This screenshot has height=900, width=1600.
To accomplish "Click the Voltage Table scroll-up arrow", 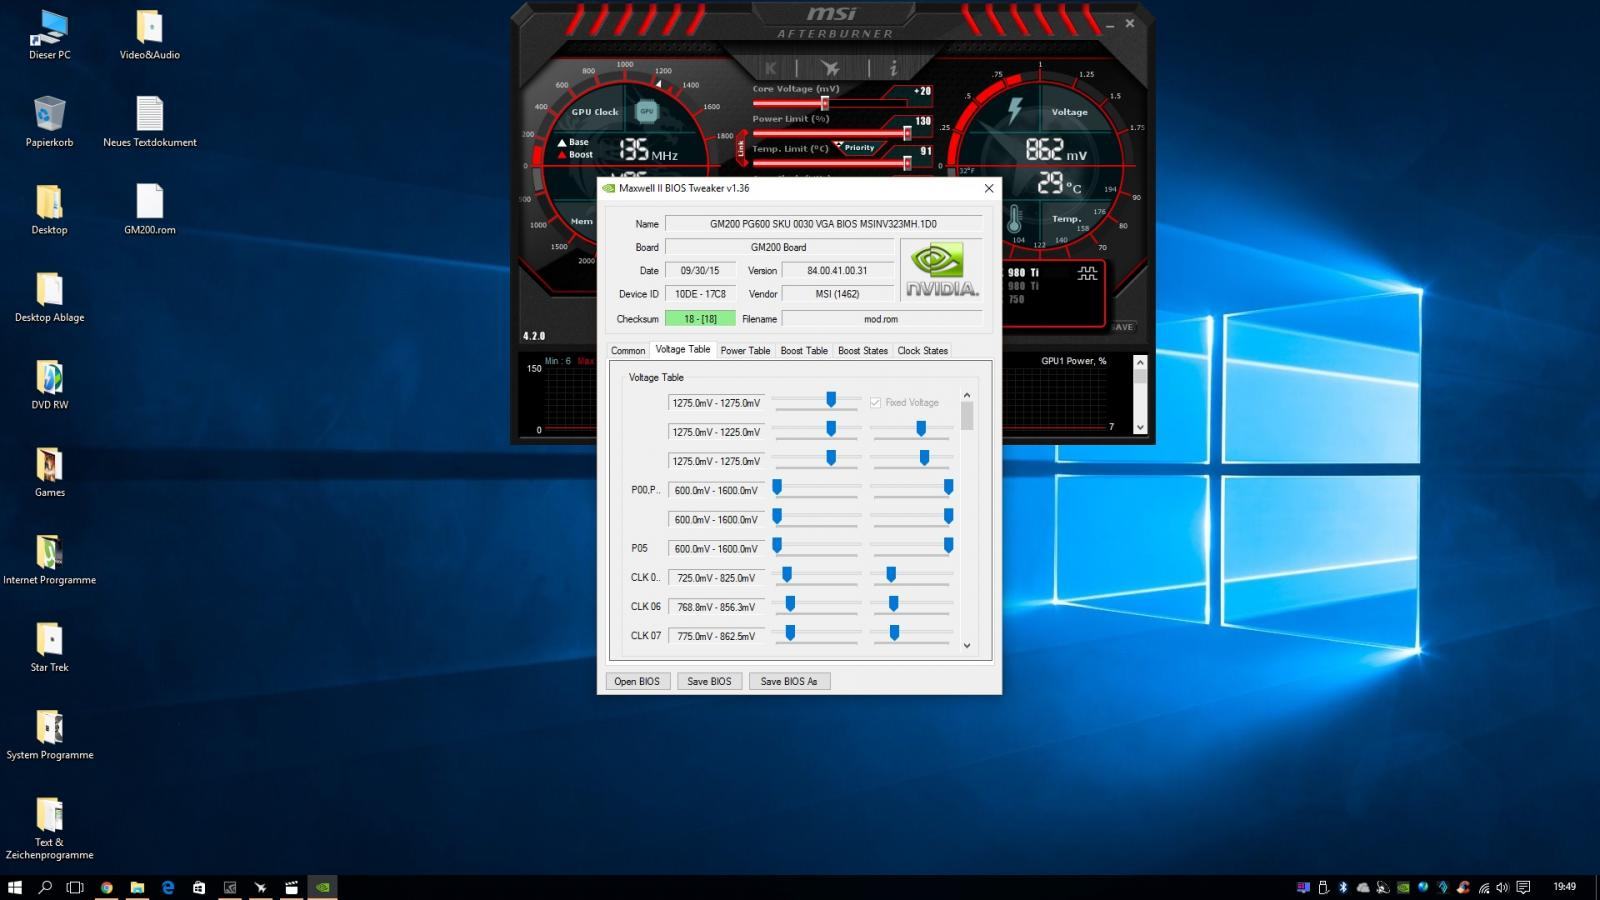I will pos(967,395).
